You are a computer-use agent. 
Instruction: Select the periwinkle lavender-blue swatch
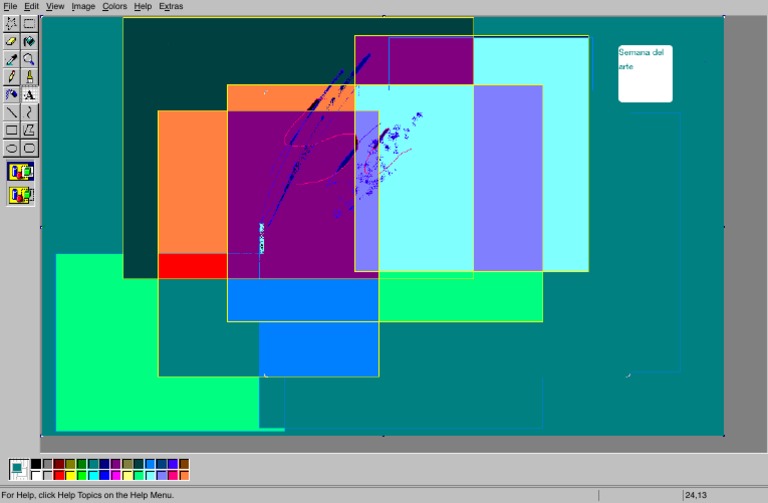(161, 475)
